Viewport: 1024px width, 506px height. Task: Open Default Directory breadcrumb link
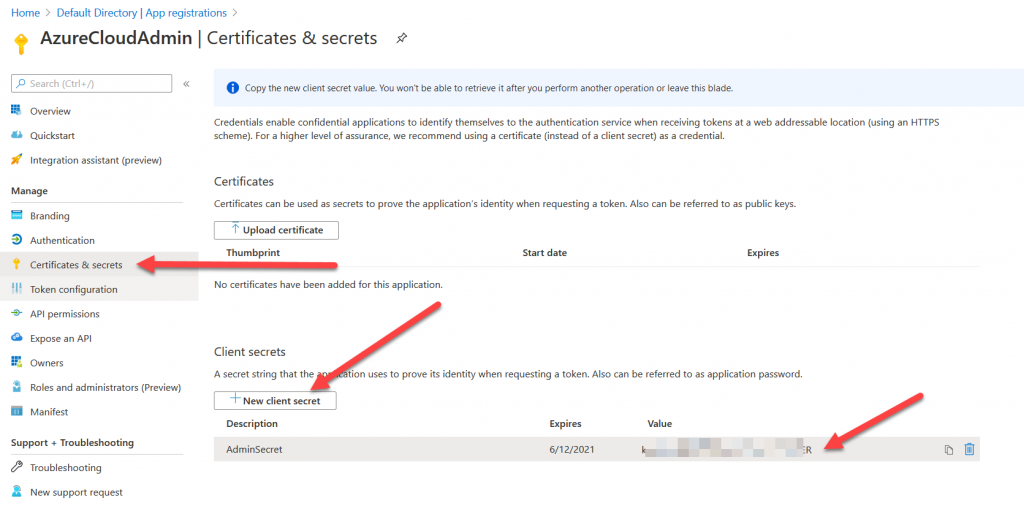click(x=98, y=13)
